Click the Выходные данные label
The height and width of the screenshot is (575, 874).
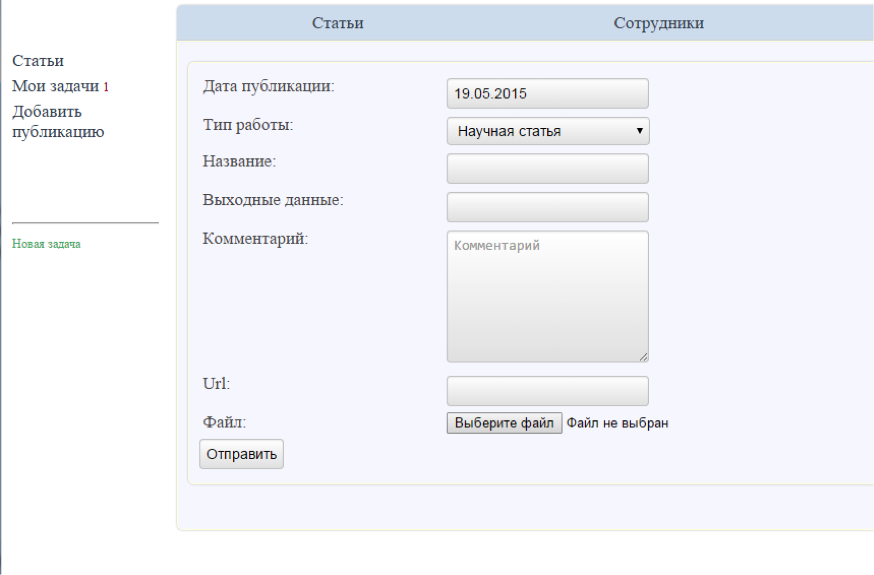(273, 199)
